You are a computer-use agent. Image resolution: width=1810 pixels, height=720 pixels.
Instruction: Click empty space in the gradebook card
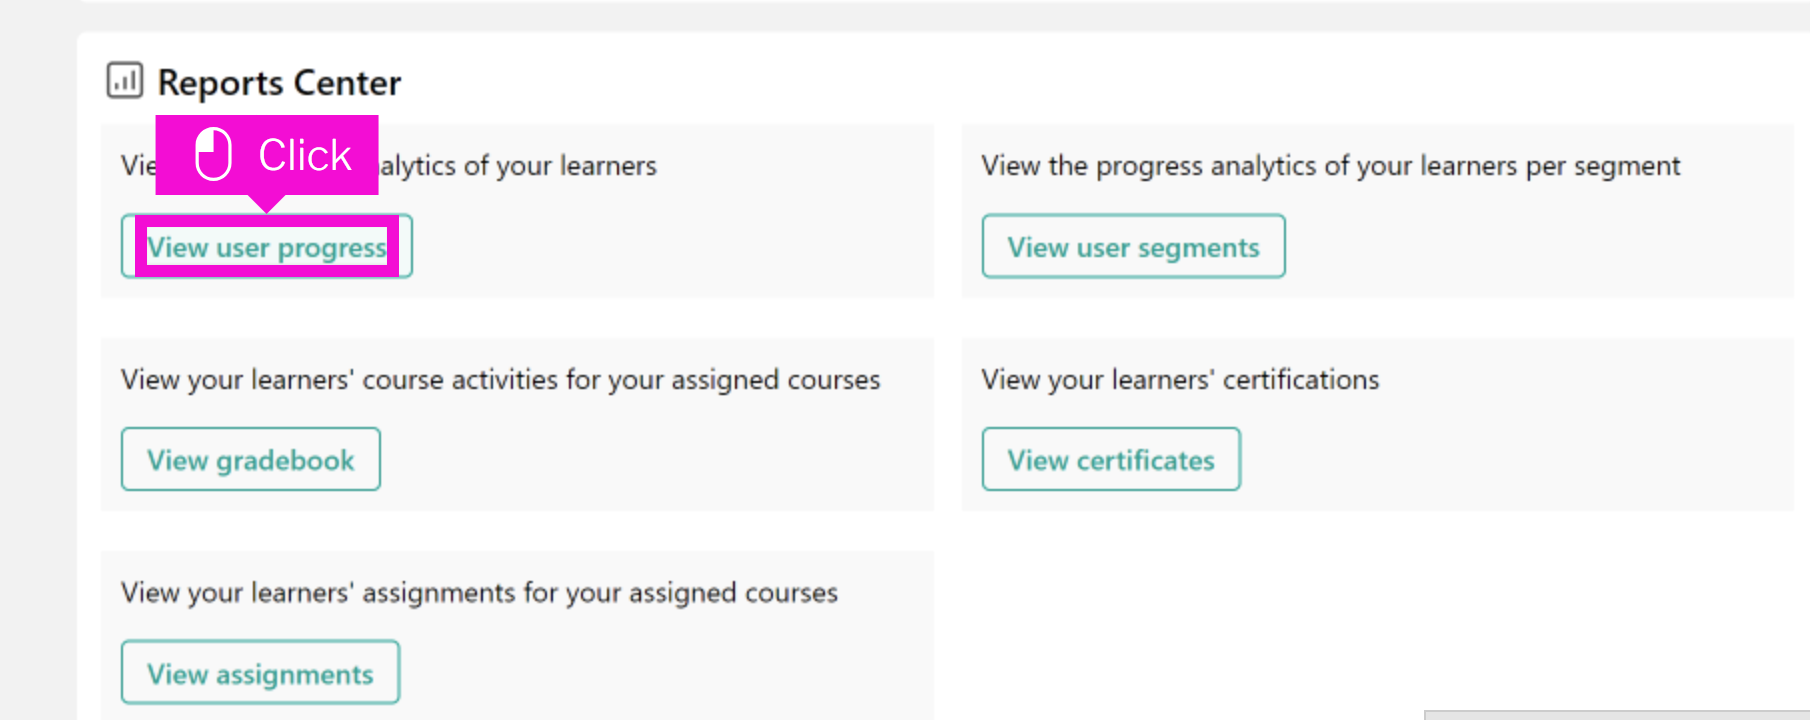[x=650, y=460]
